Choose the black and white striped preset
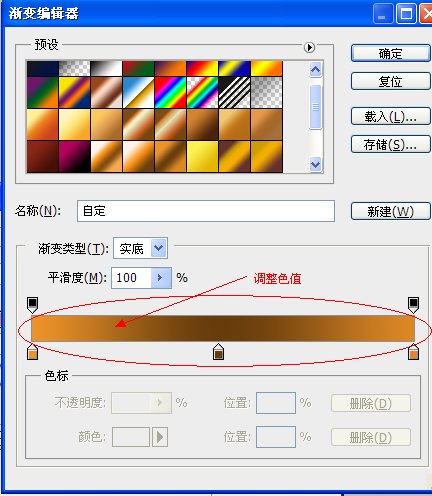This screenshot has width=432, height=496. 234,93
